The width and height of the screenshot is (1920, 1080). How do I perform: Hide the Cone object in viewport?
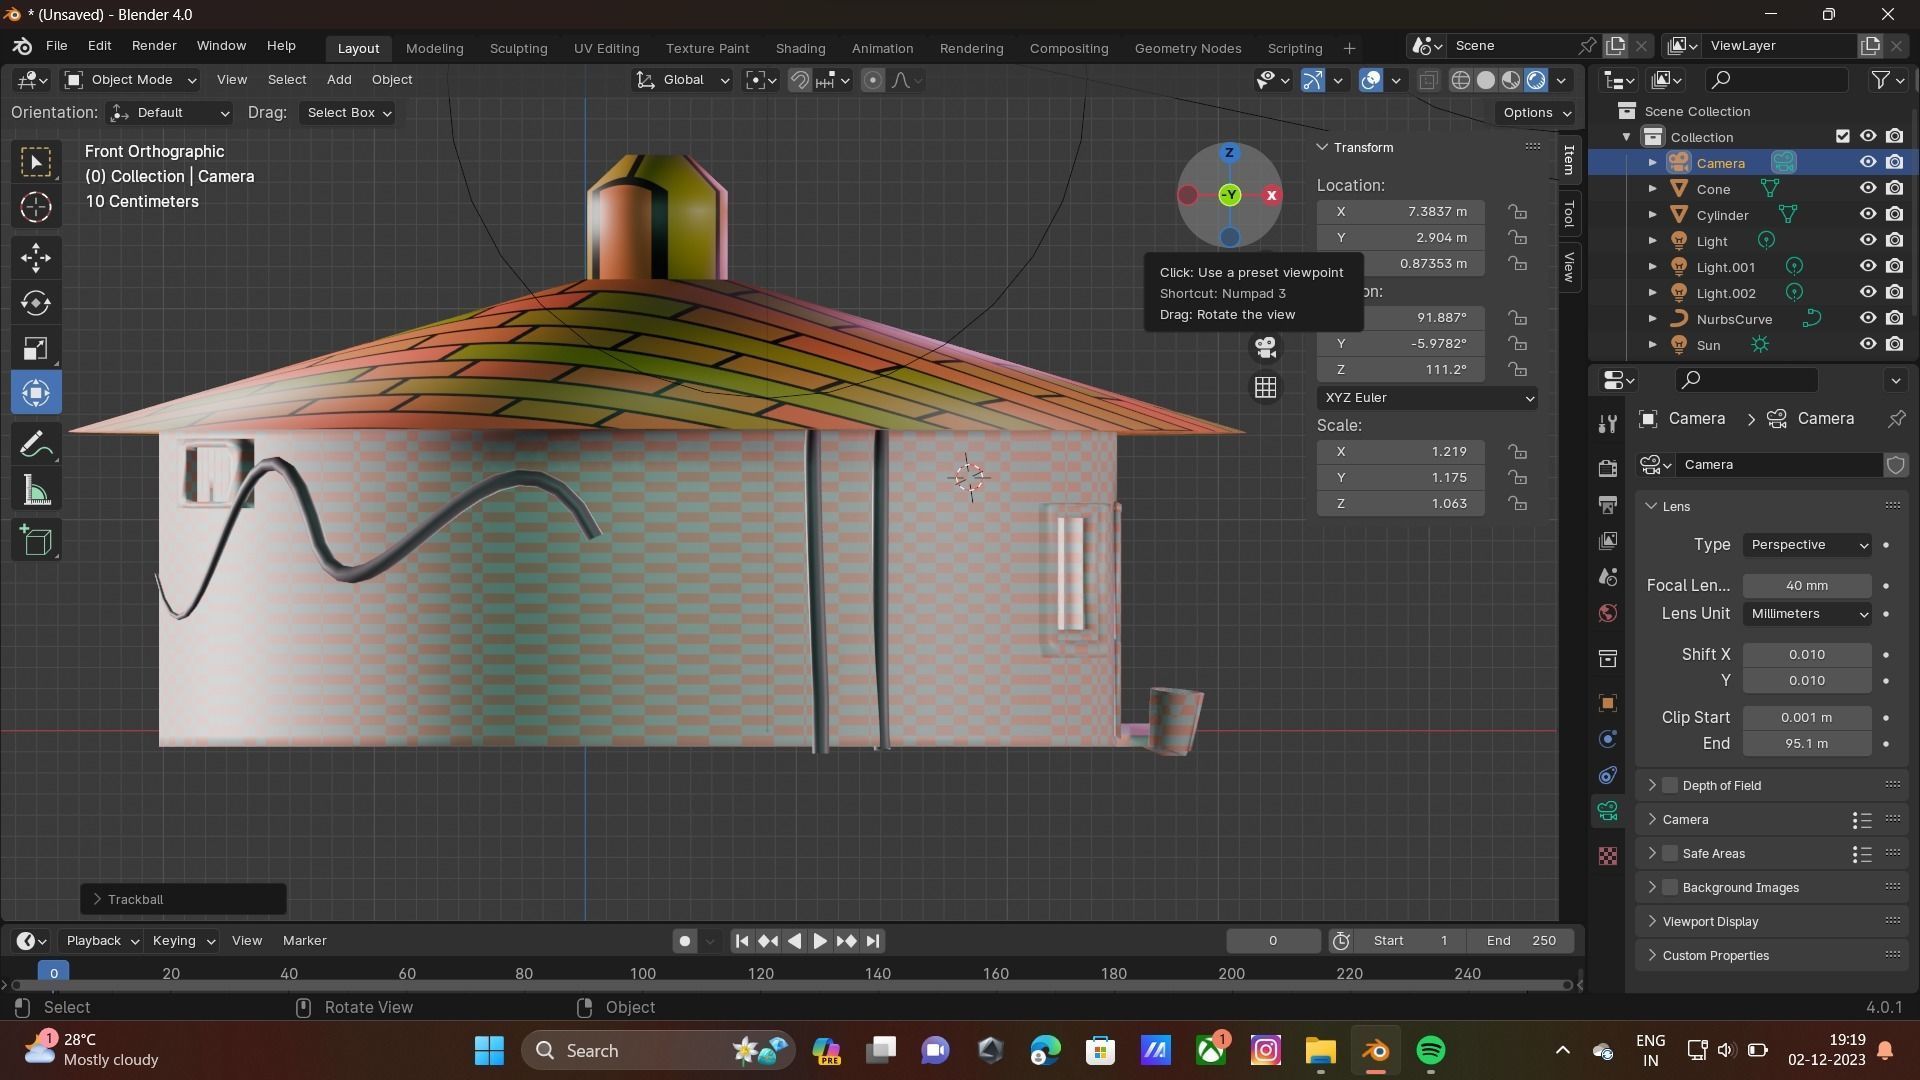[x=1867, y=188]
